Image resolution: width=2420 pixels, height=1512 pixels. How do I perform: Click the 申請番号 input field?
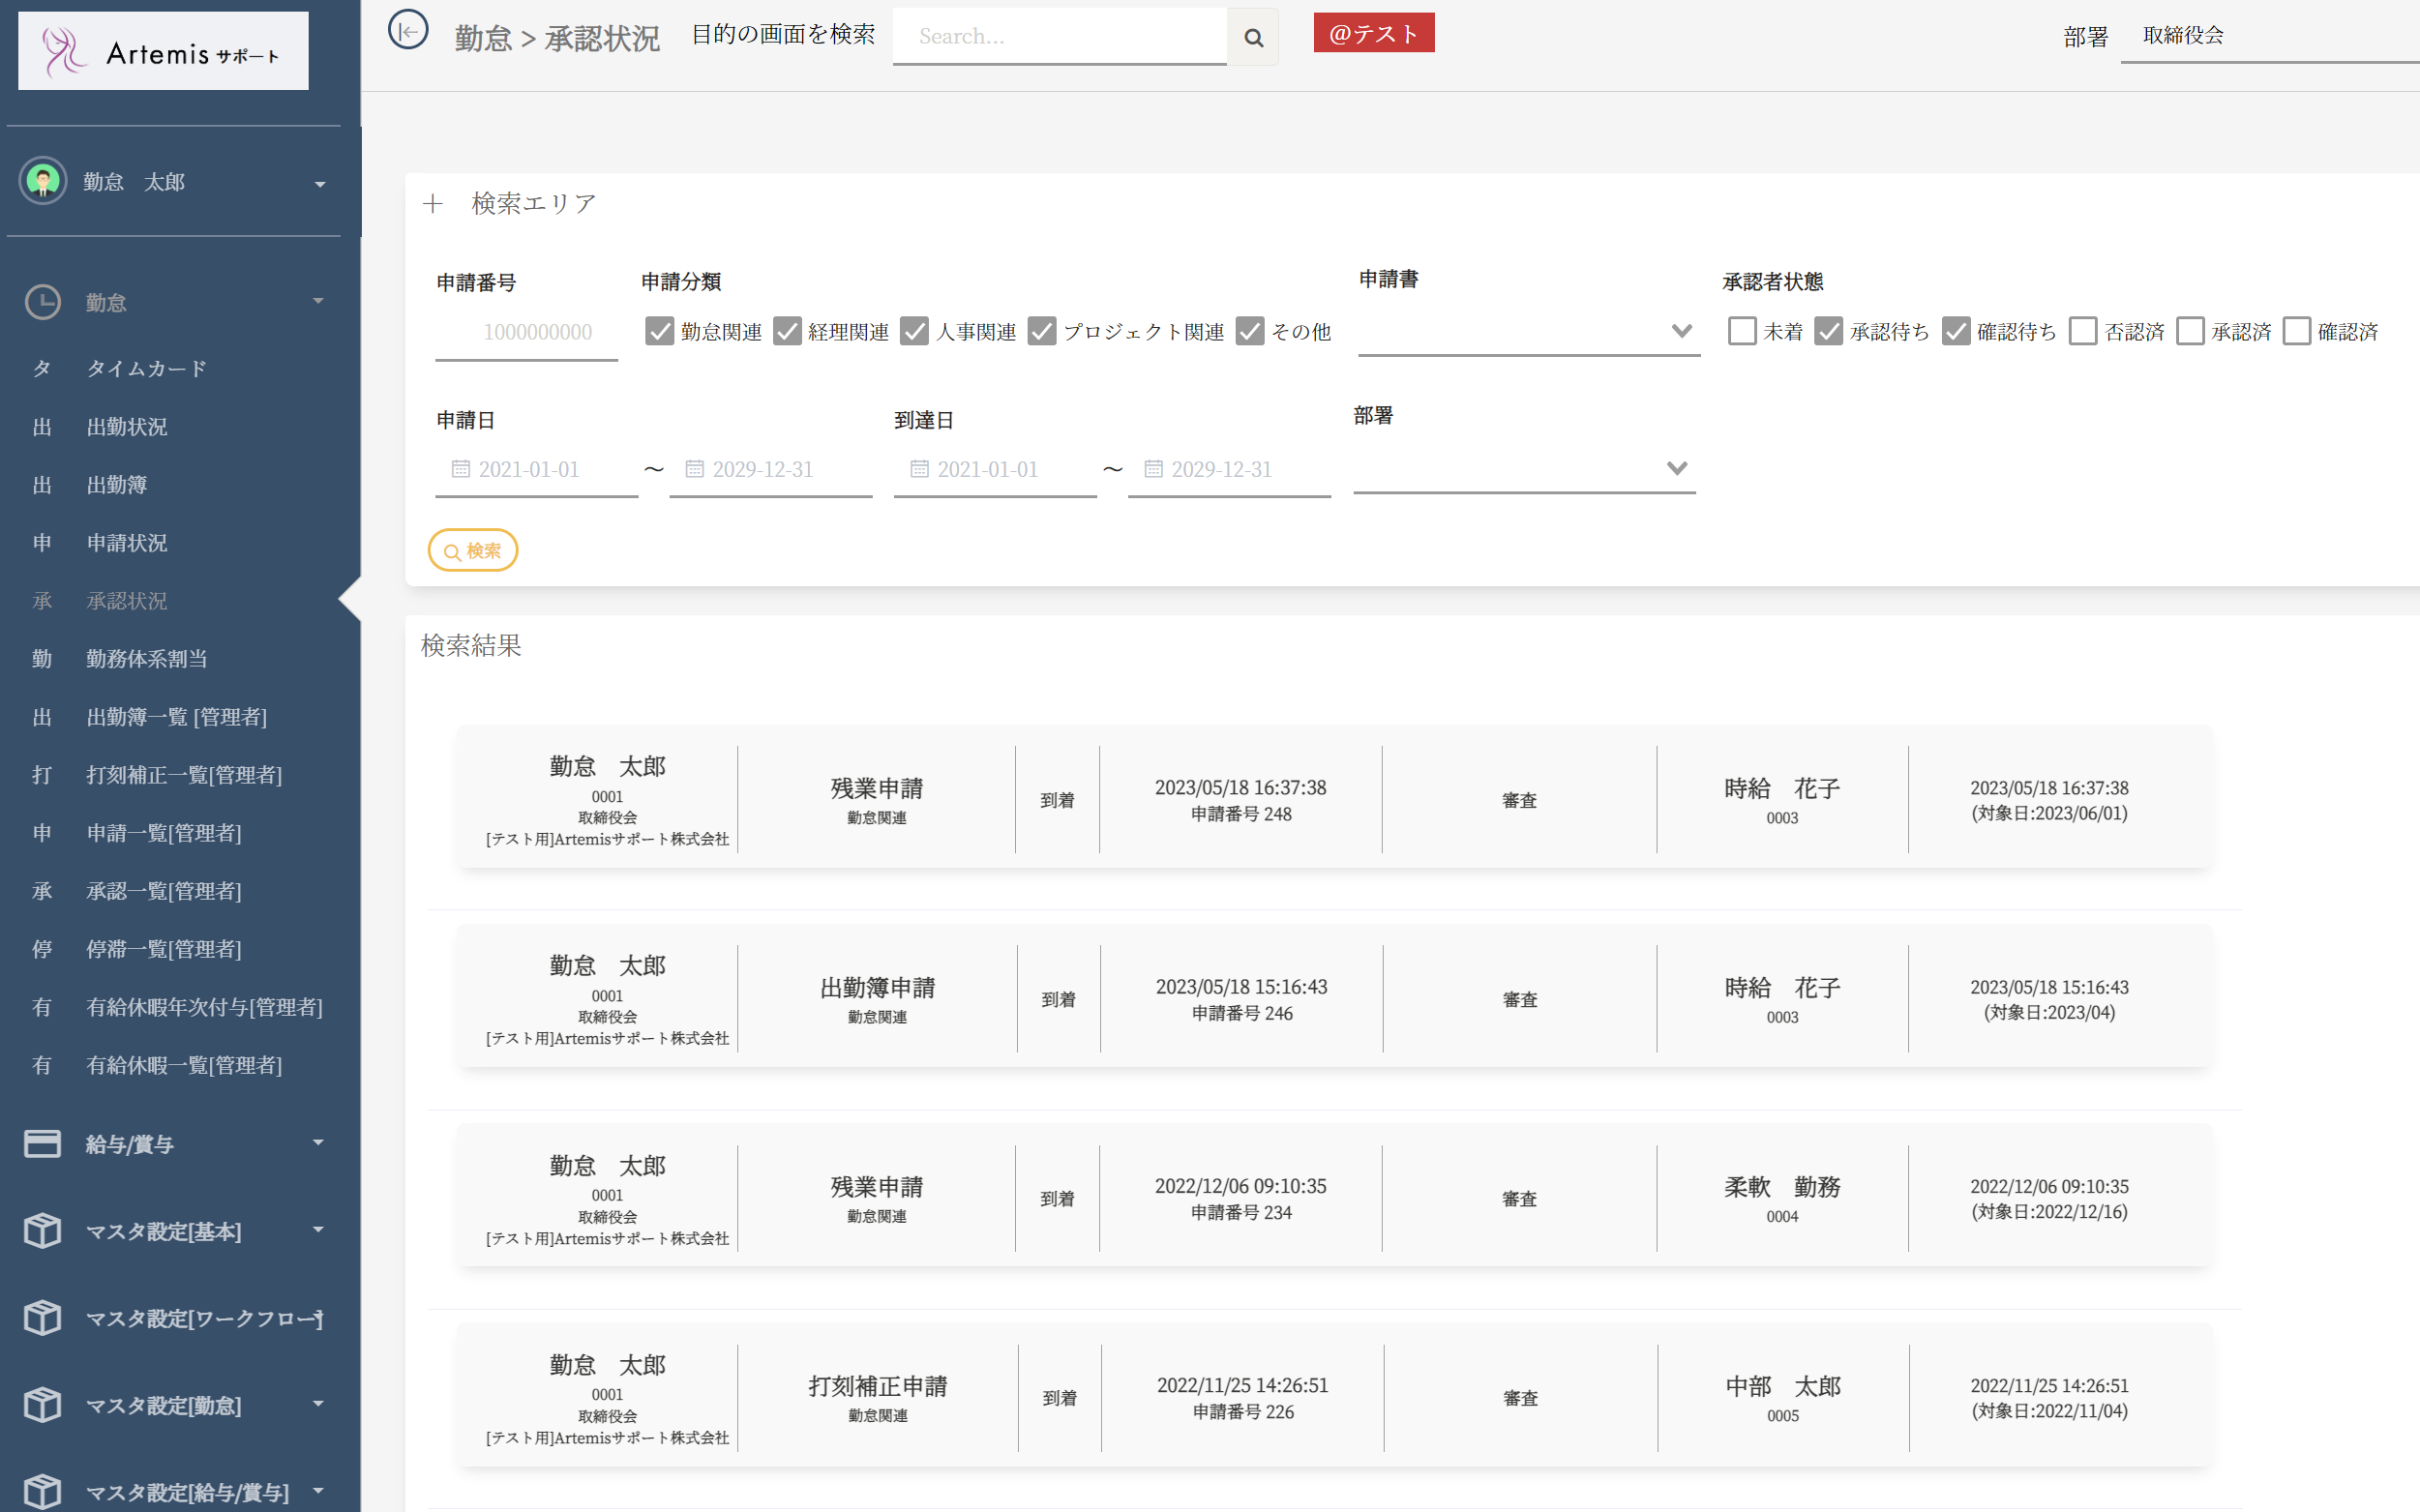(x=527, y=333)
